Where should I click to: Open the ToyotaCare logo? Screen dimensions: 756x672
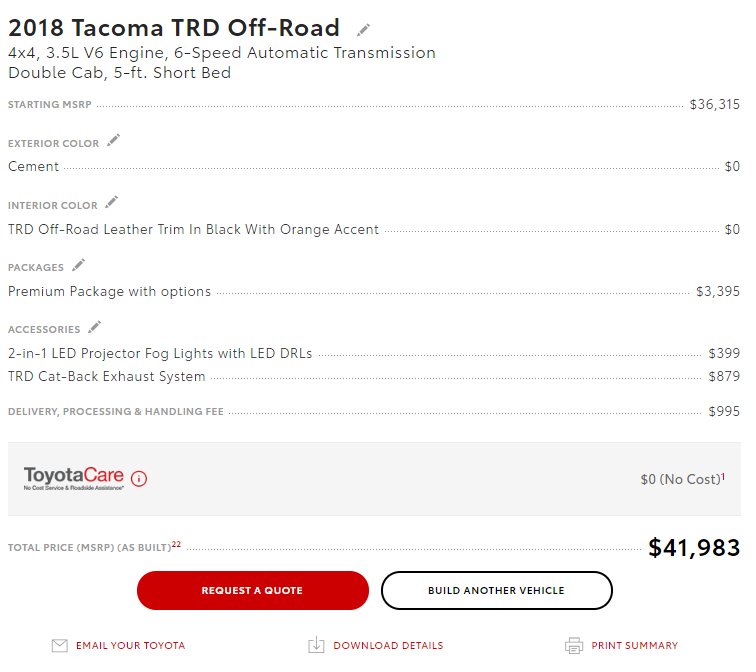pos(74,478)
